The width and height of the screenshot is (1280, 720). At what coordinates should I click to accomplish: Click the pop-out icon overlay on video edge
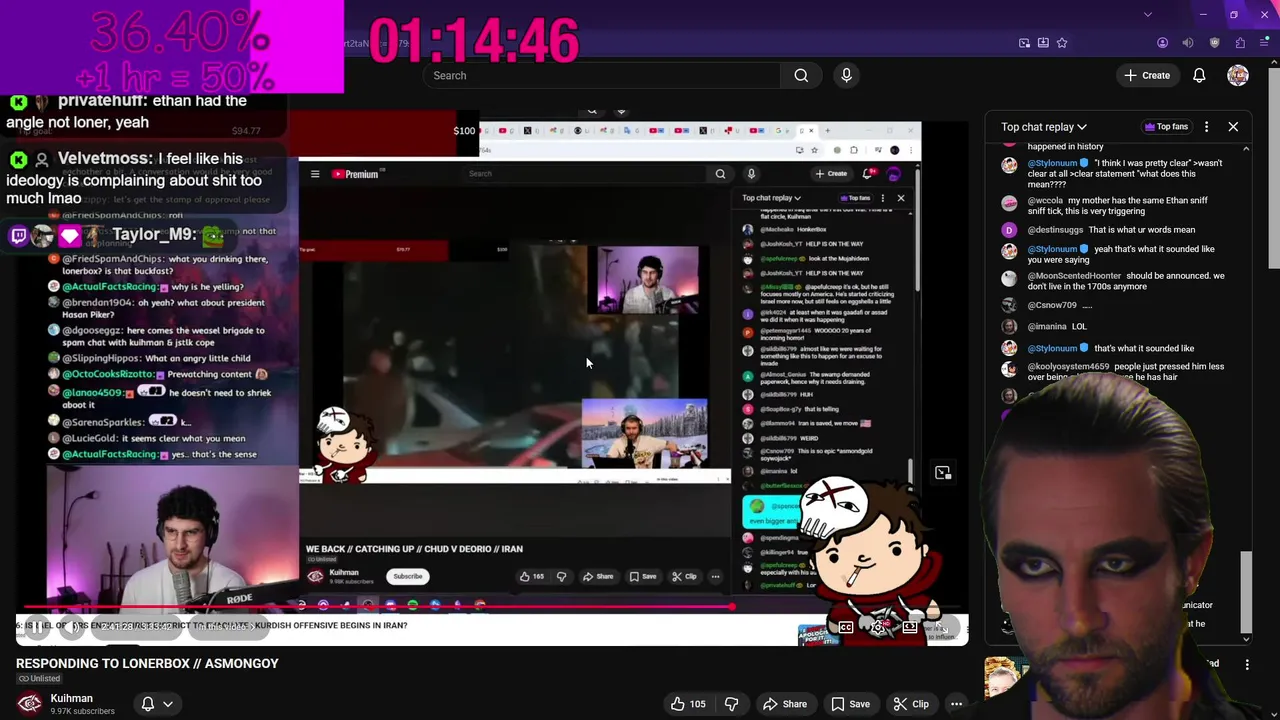[943, 473]
